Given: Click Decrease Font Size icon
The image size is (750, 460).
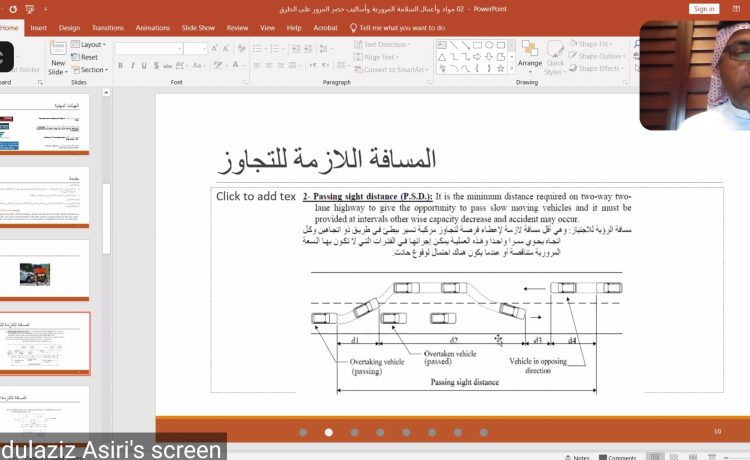Looking at the screenshot, I should pos(226,48).
